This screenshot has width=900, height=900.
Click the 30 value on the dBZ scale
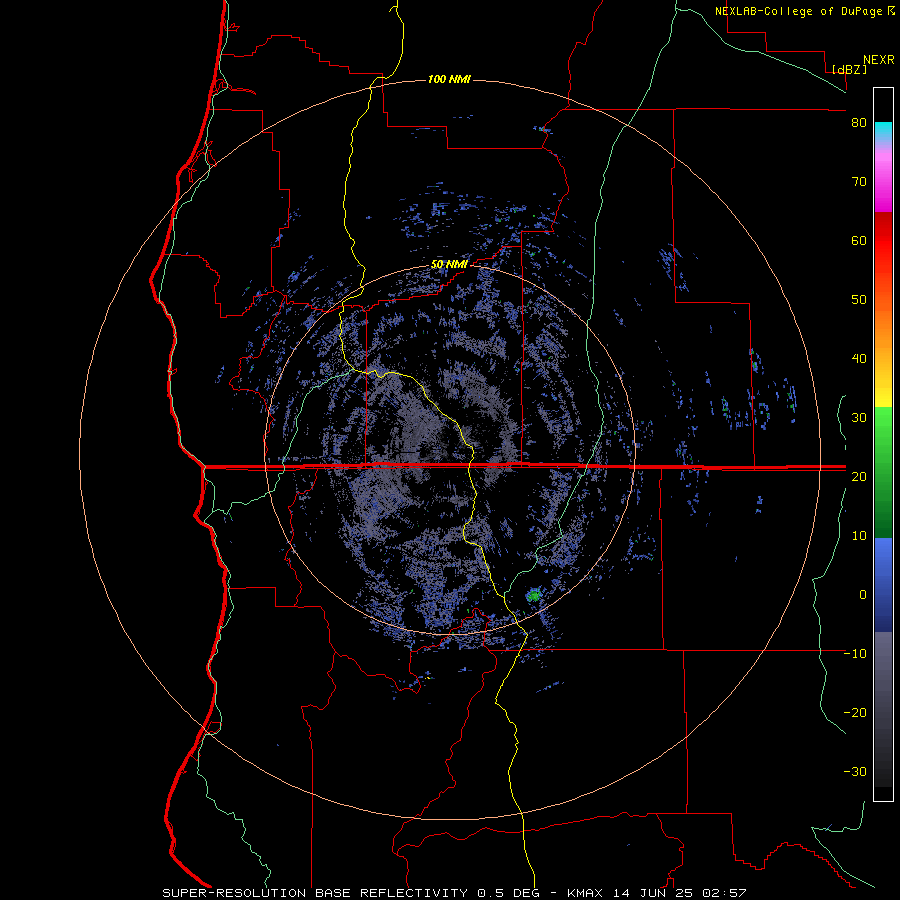tap(859, 418)
